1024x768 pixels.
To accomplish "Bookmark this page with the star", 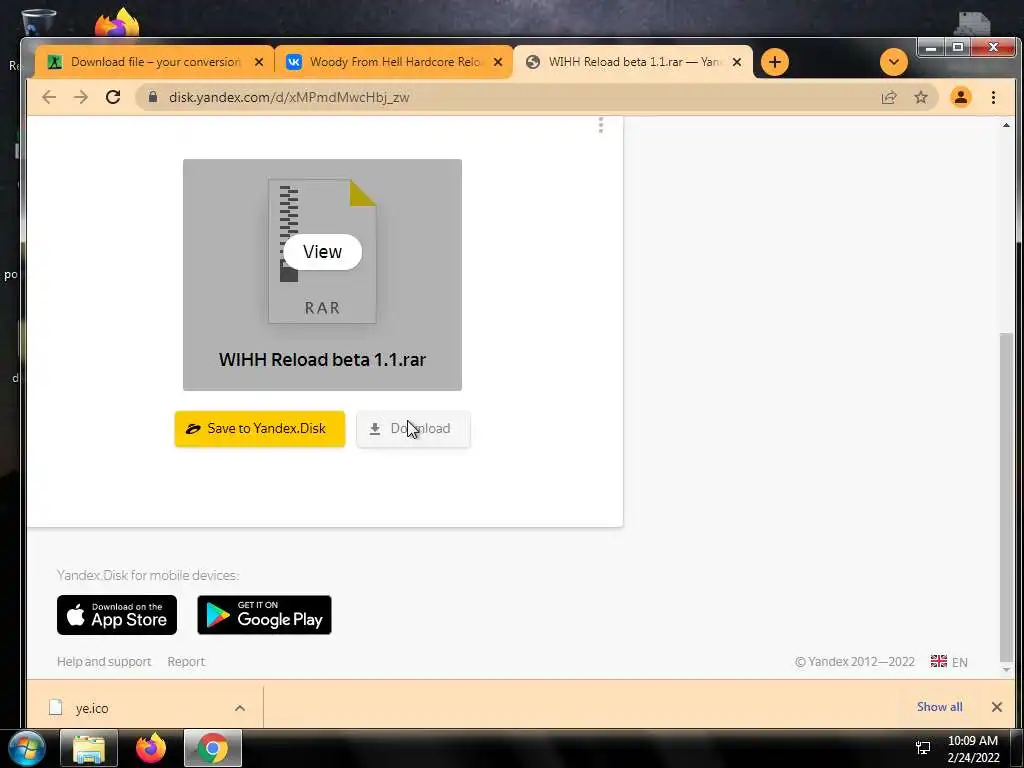I will tap(921, 97).
